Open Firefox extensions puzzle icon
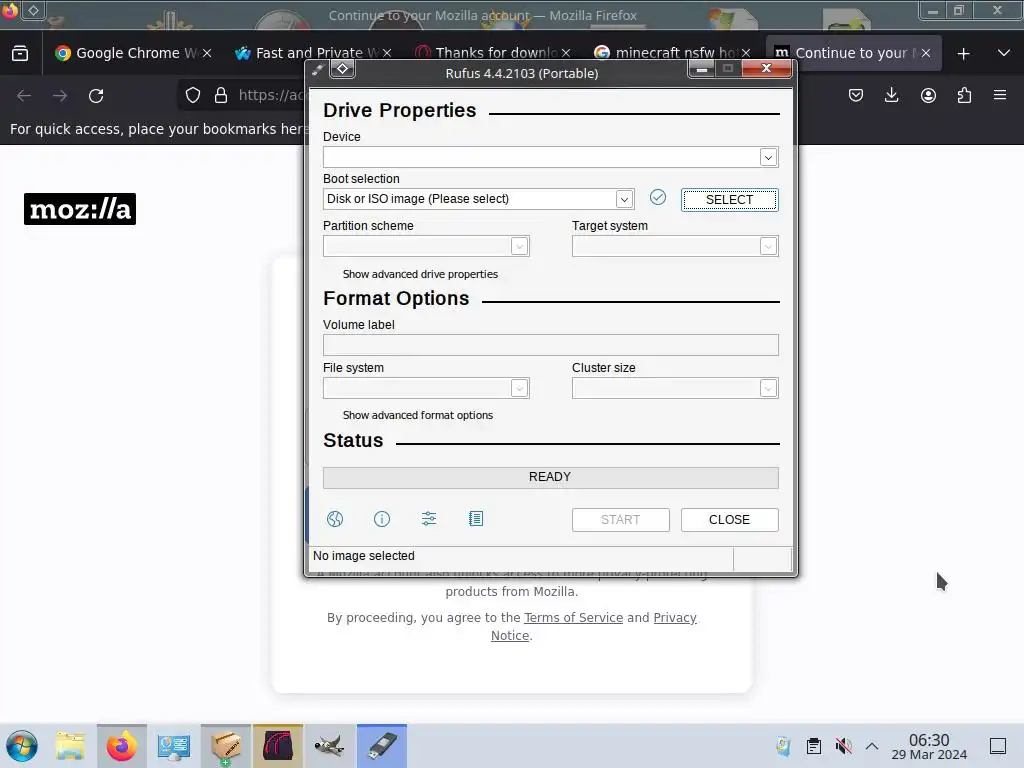The height and width of the screenshot is (768, 1024). (x=964, y=95)
